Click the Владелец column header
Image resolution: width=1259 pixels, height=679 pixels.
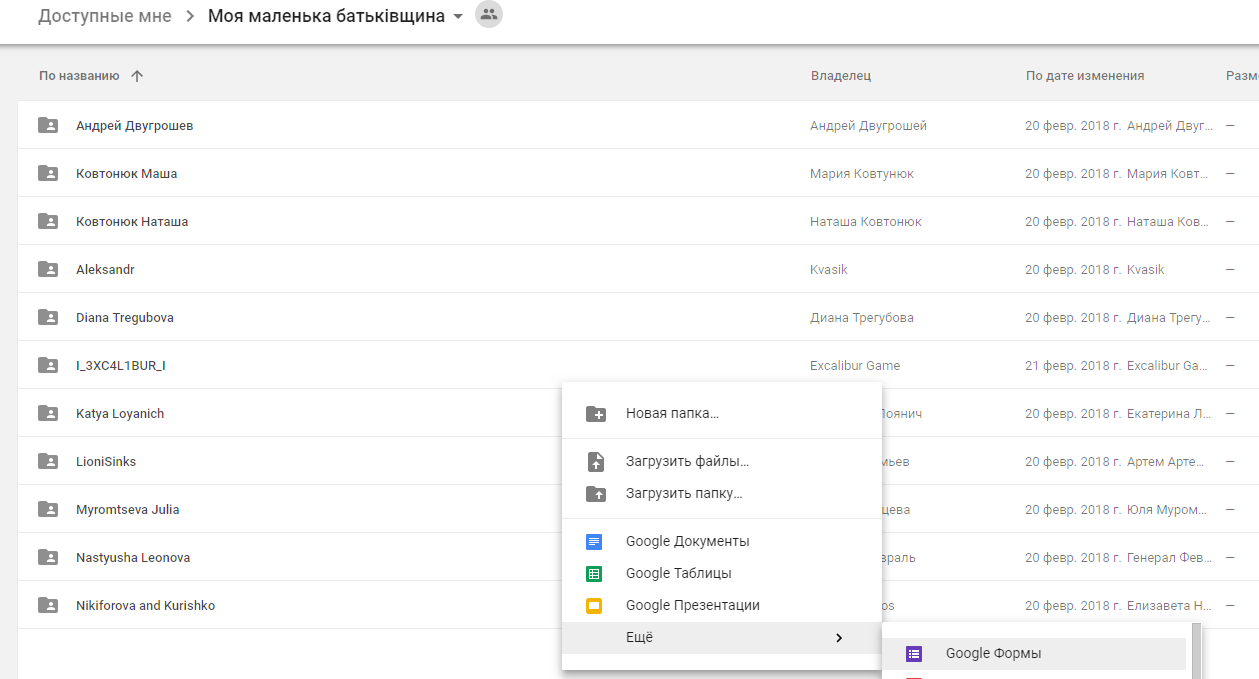840,76
